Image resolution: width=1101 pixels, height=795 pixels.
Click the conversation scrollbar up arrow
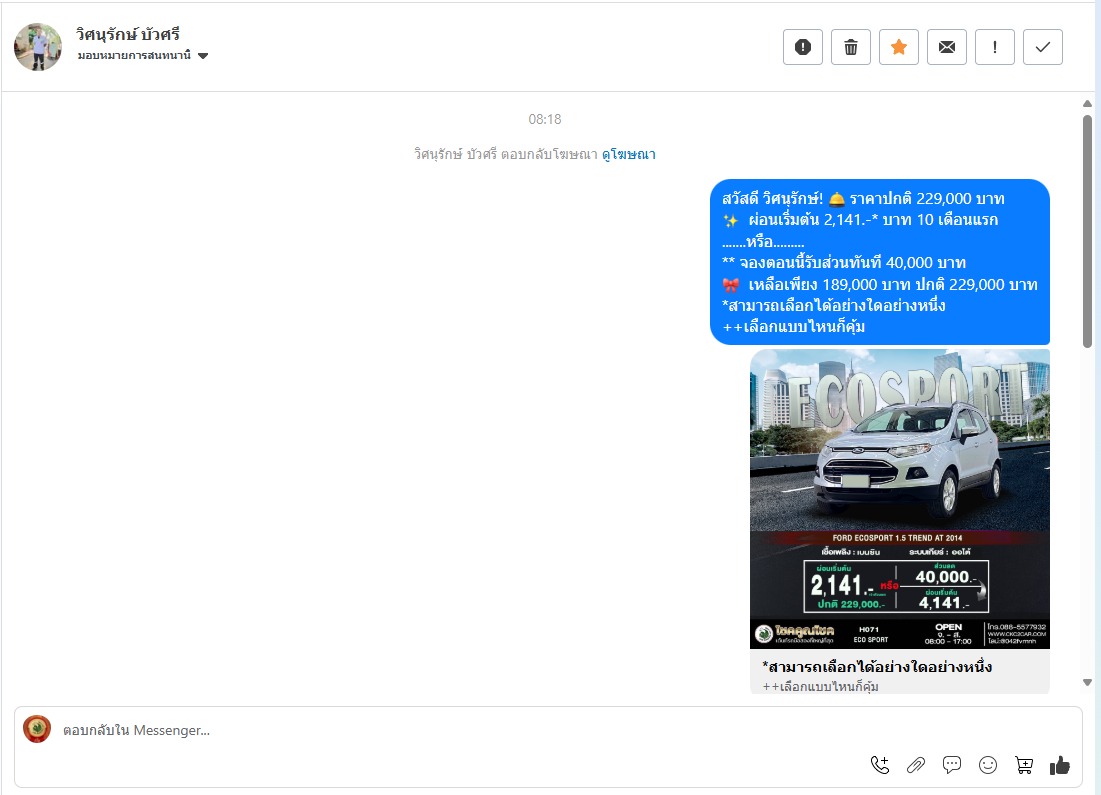1087,104
